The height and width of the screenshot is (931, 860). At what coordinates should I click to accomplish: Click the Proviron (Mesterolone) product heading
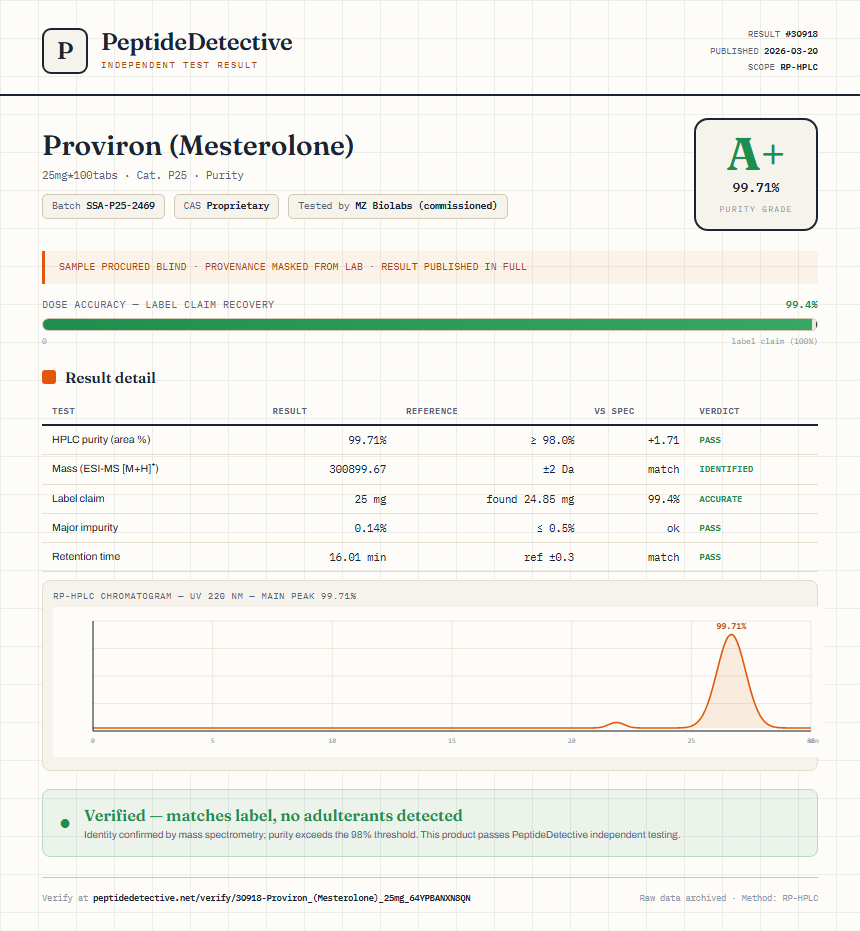tap(198, 145)
